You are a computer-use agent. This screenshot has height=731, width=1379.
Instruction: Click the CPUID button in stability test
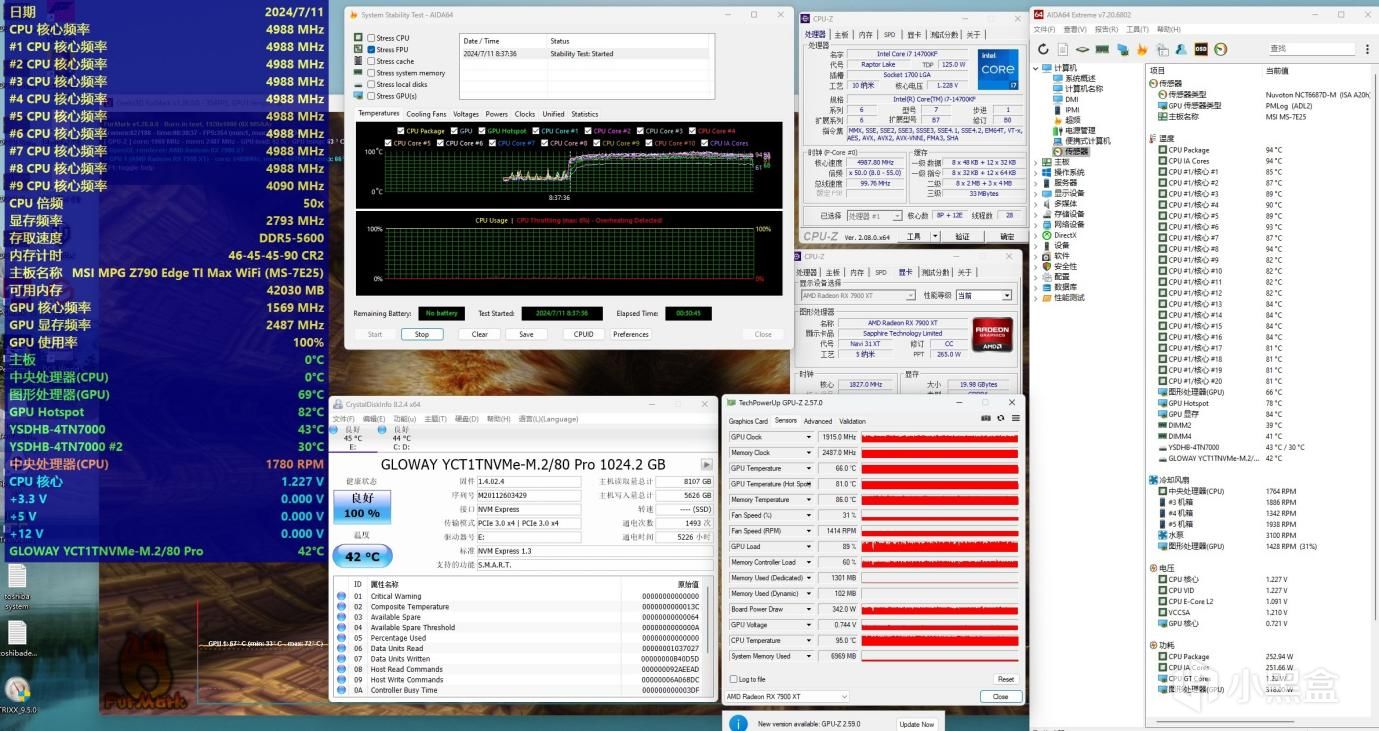tap(584, 334)
